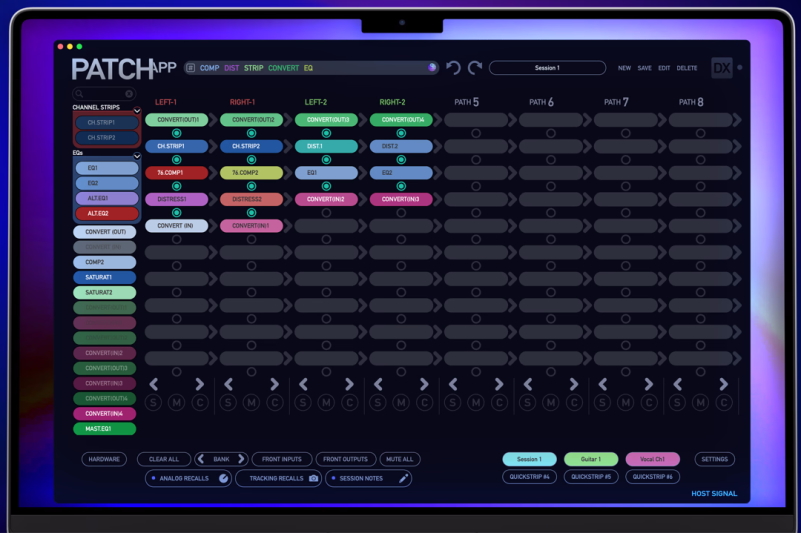Viewport: 801px width, 533px height.
Task: Open the Hardware panel
Action: click(x=104, y=459)
